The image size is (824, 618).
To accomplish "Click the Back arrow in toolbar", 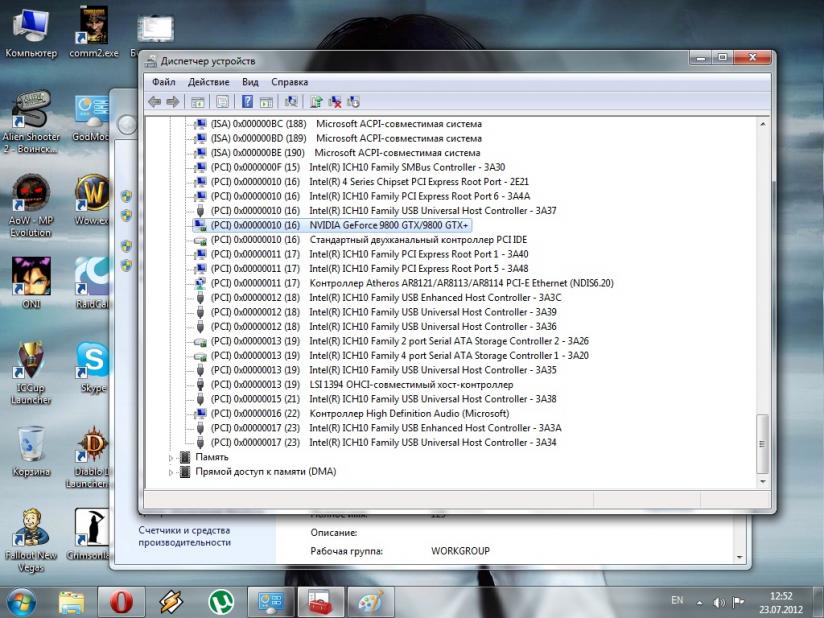I will click(x=154, y=101).
